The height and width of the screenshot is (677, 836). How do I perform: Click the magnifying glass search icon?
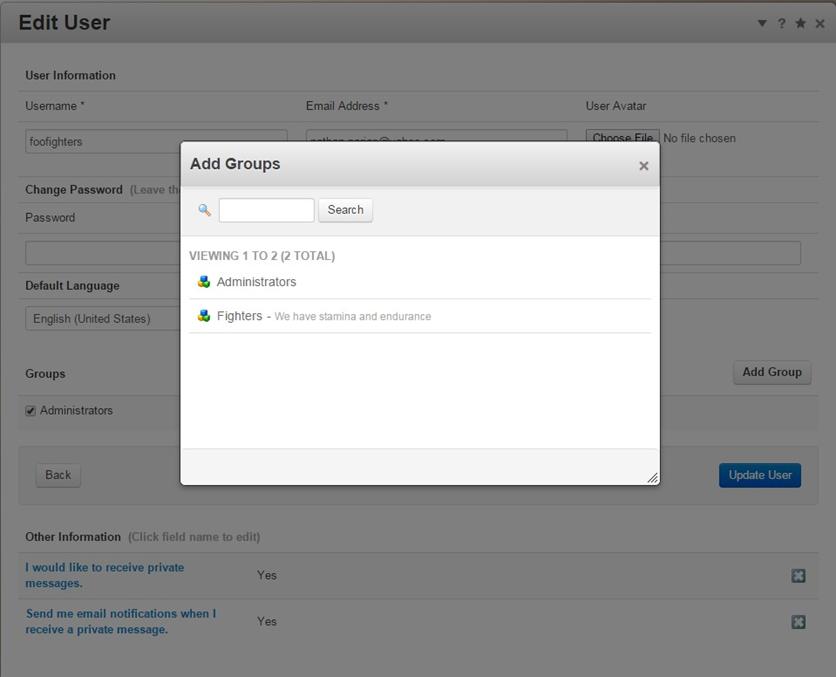(x=205, y=210)
